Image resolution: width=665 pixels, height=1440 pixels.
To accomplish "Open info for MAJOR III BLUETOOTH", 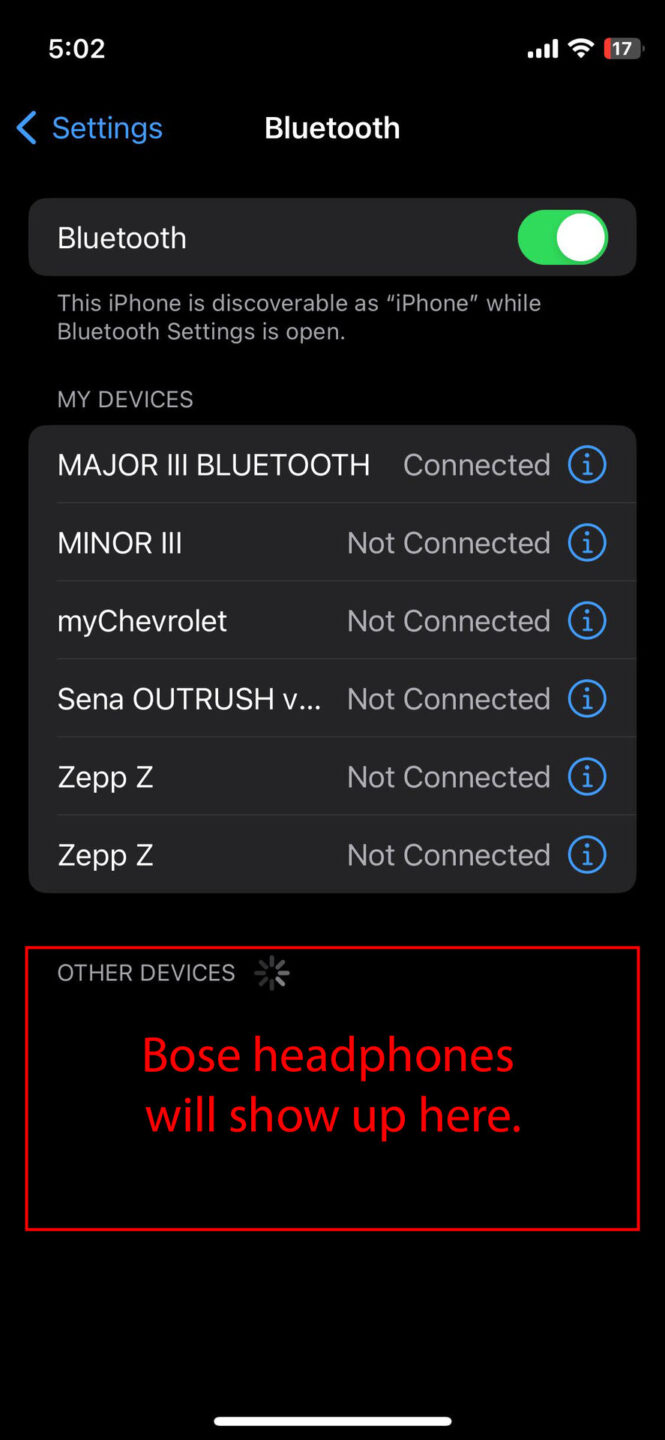I will (x=587, y=465).
